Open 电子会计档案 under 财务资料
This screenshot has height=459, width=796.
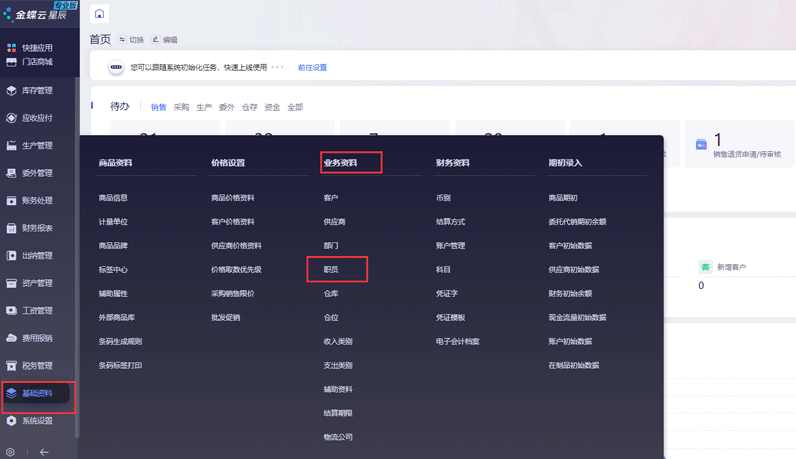click(457, 341)
